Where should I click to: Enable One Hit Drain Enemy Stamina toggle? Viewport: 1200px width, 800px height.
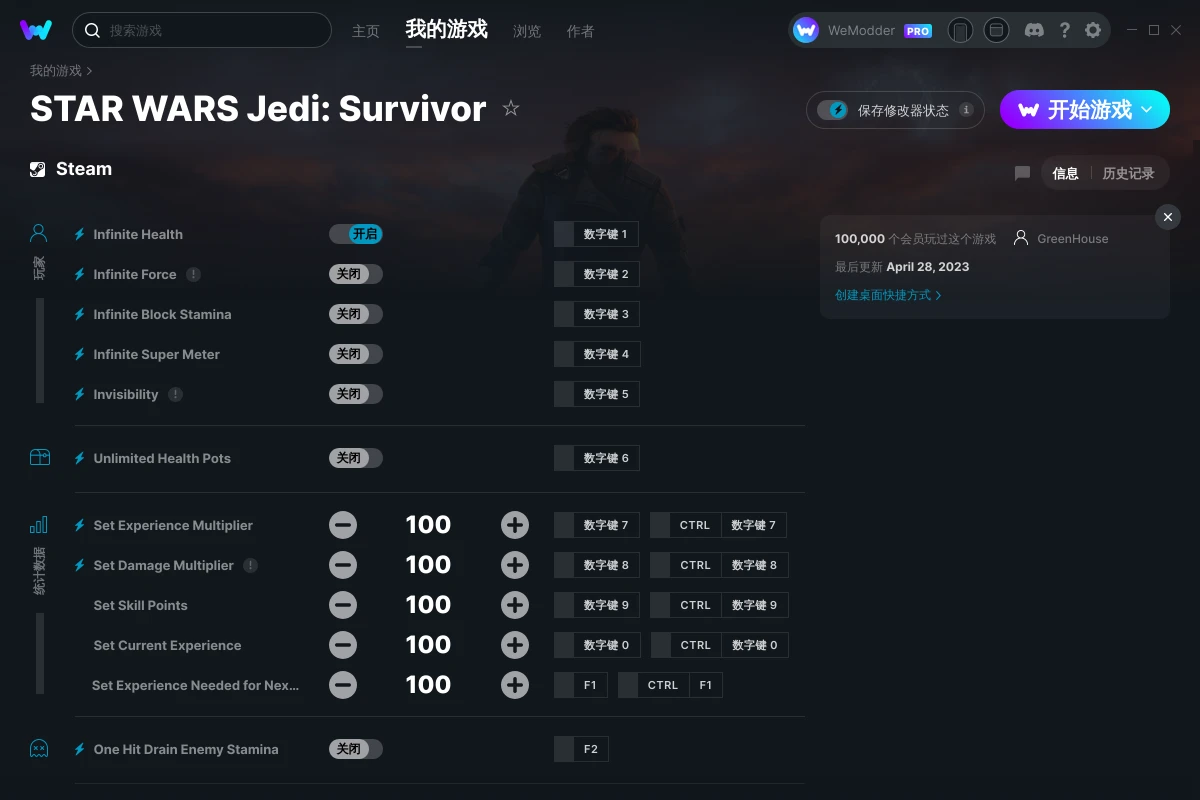click(356, 749)
